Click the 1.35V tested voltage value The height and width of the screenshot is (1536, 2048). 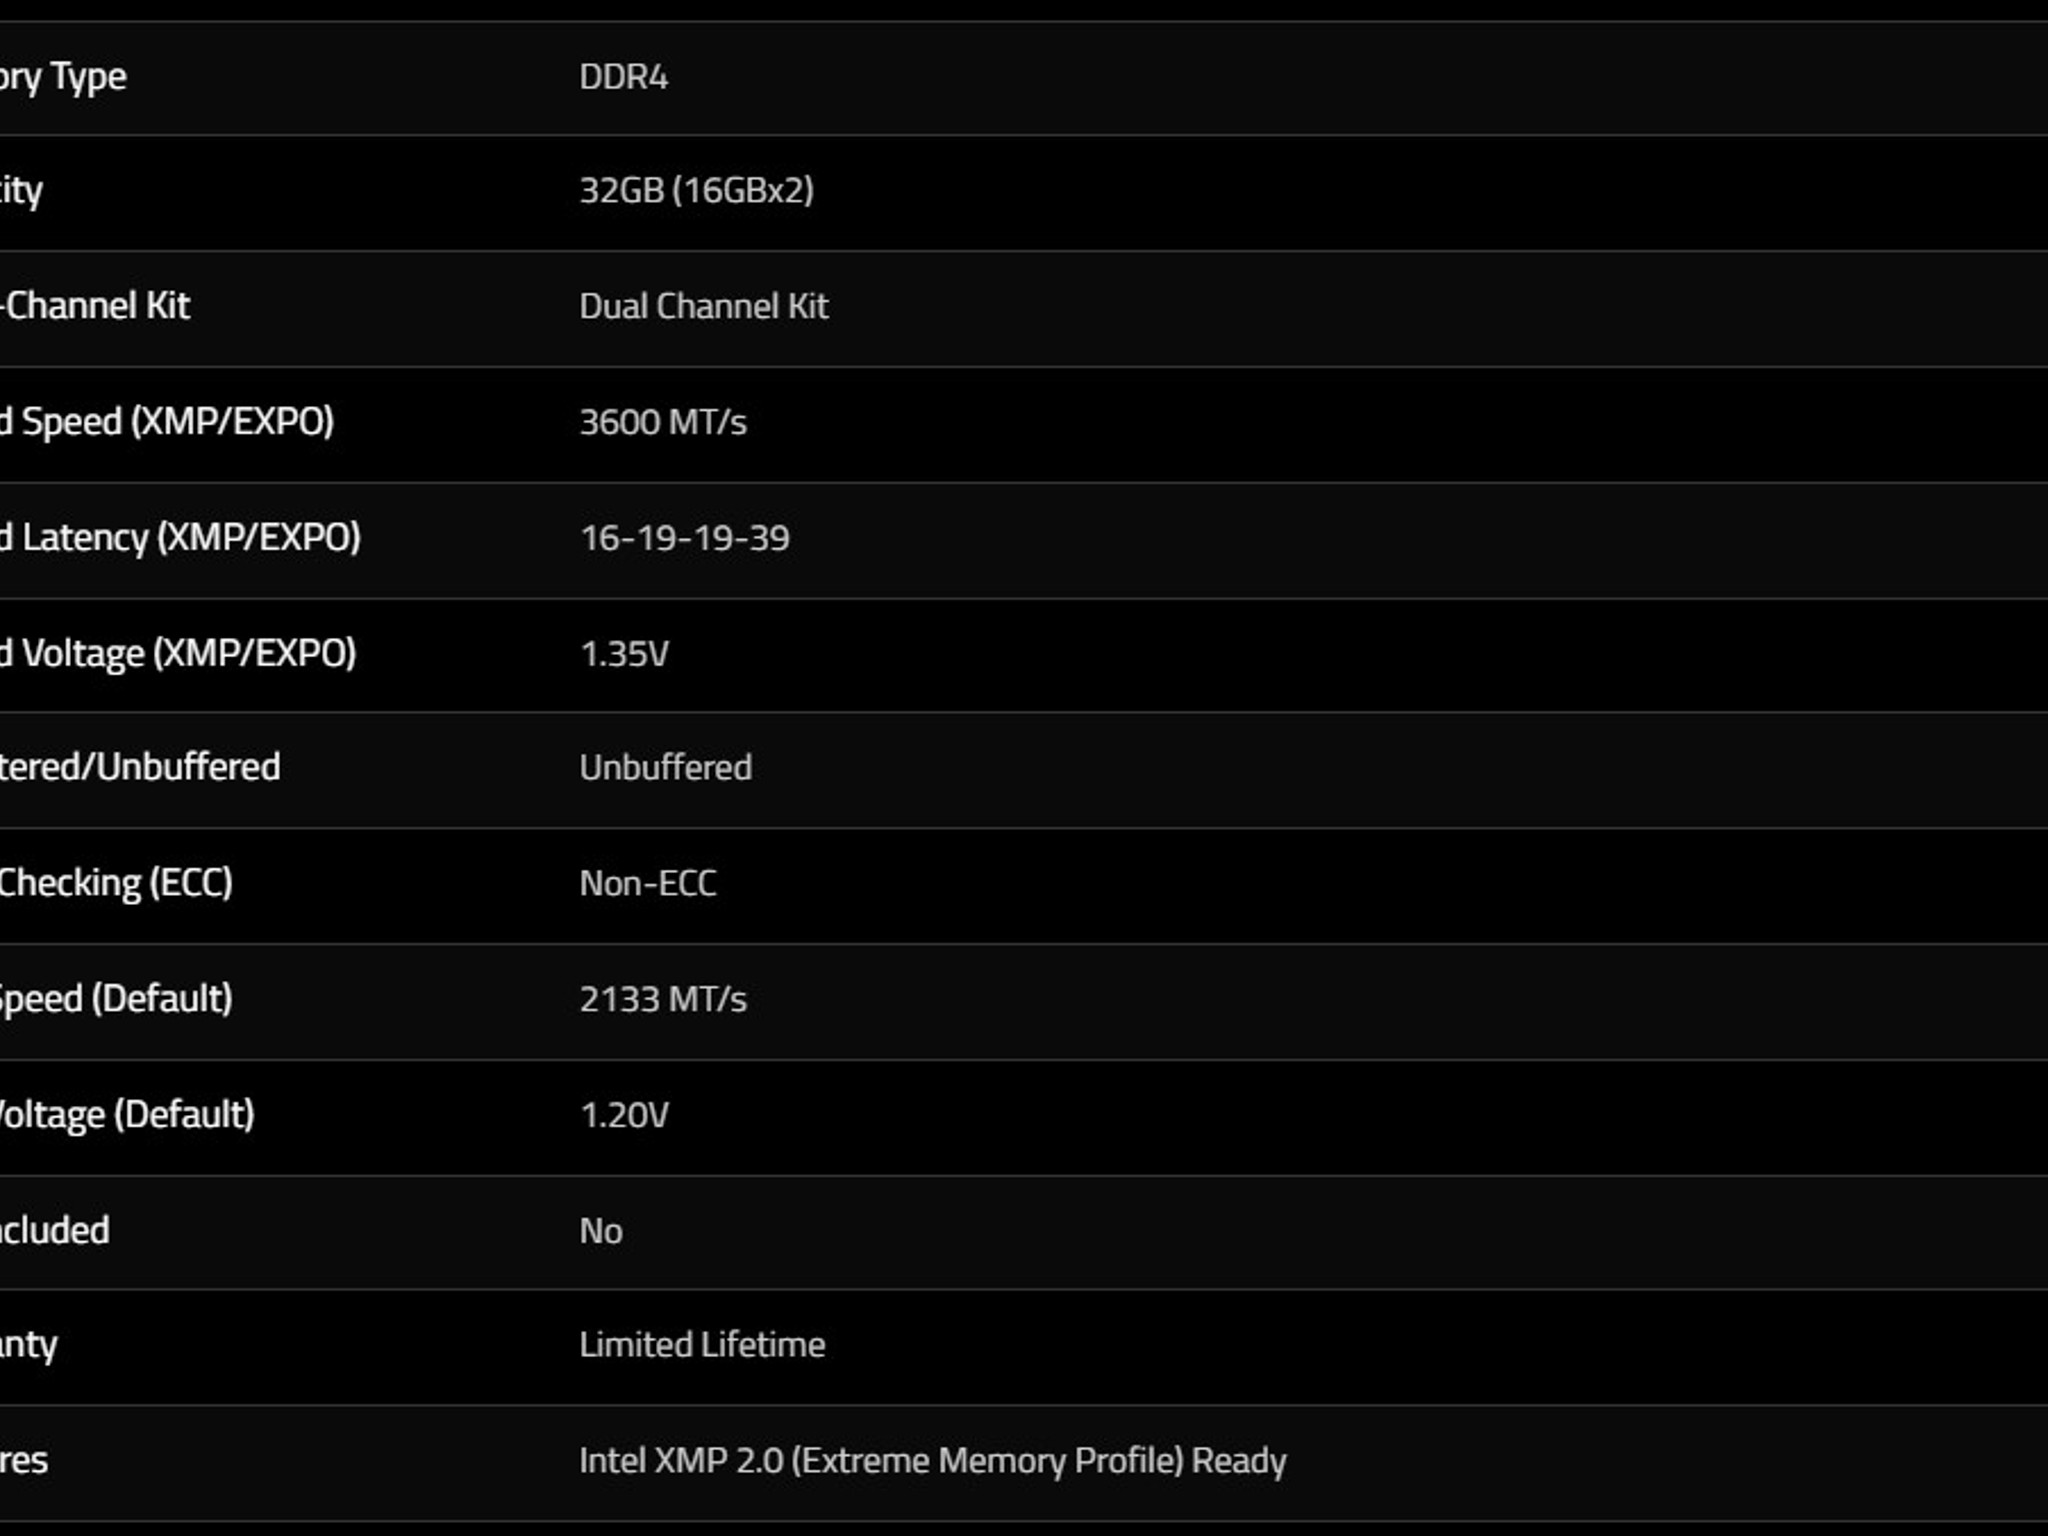coord(624,654)
